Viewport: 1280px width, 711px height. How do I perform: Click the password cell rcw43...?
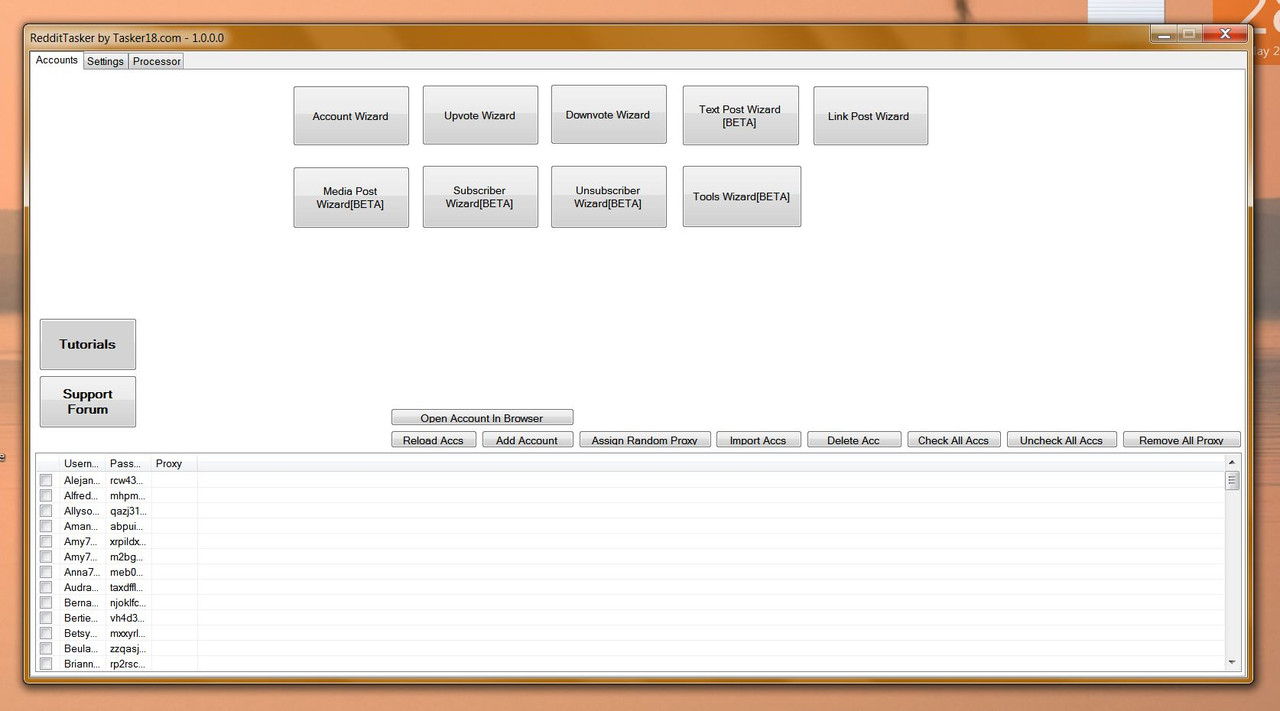[128, 480]
